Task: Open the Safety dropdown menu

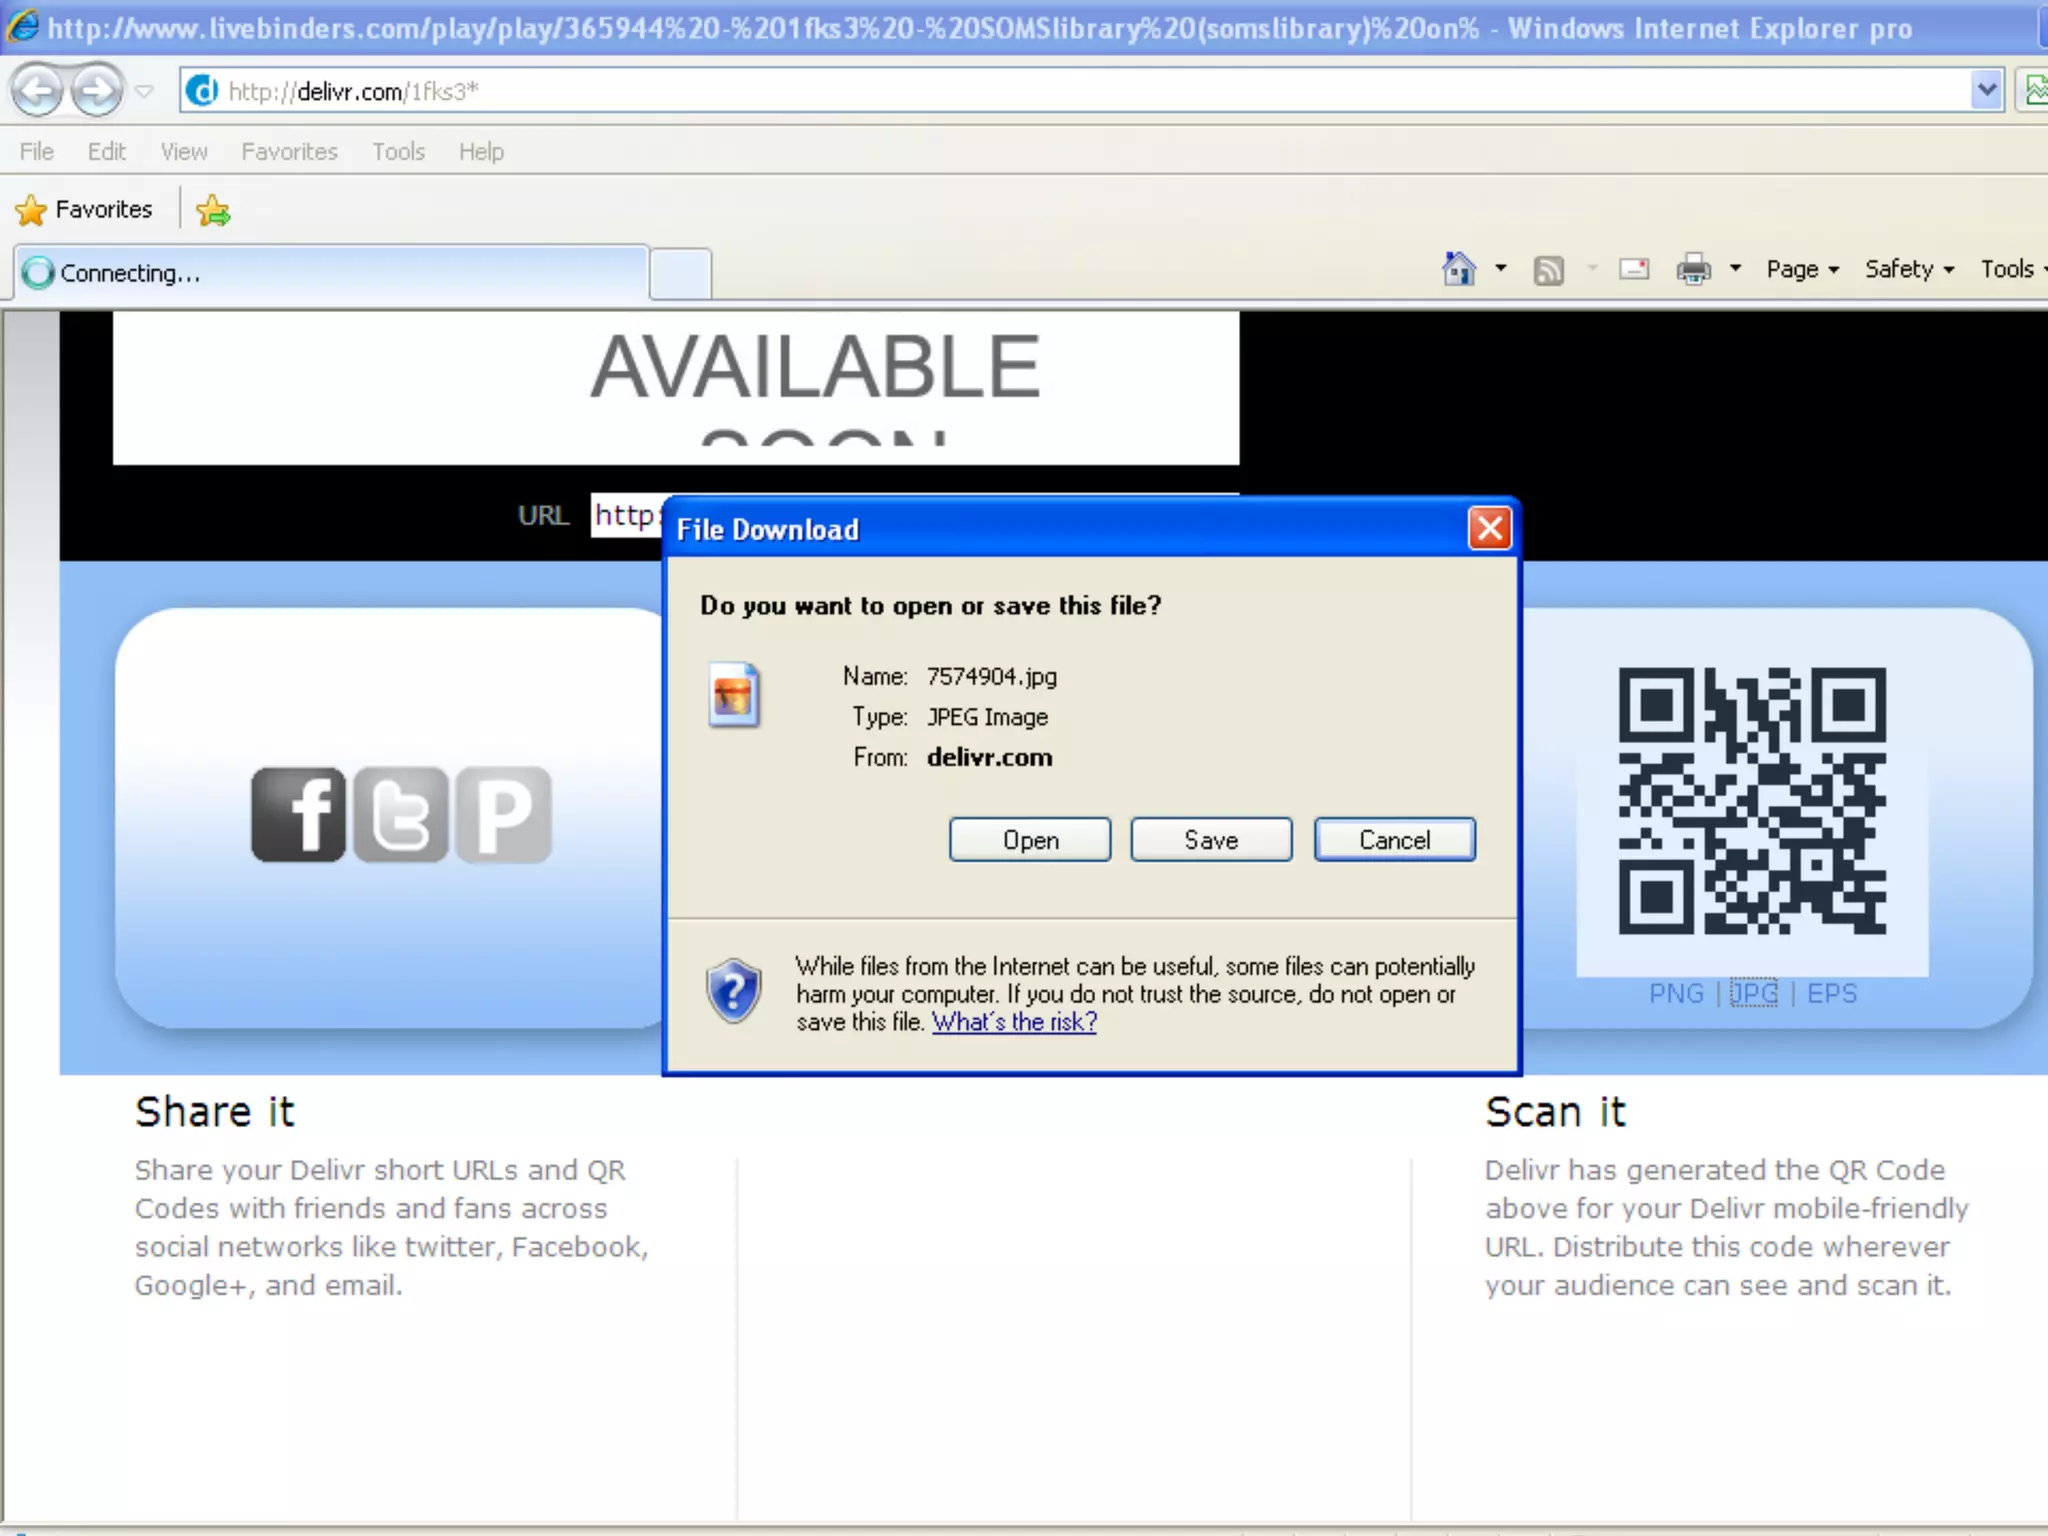Action: click(1908, 269)
